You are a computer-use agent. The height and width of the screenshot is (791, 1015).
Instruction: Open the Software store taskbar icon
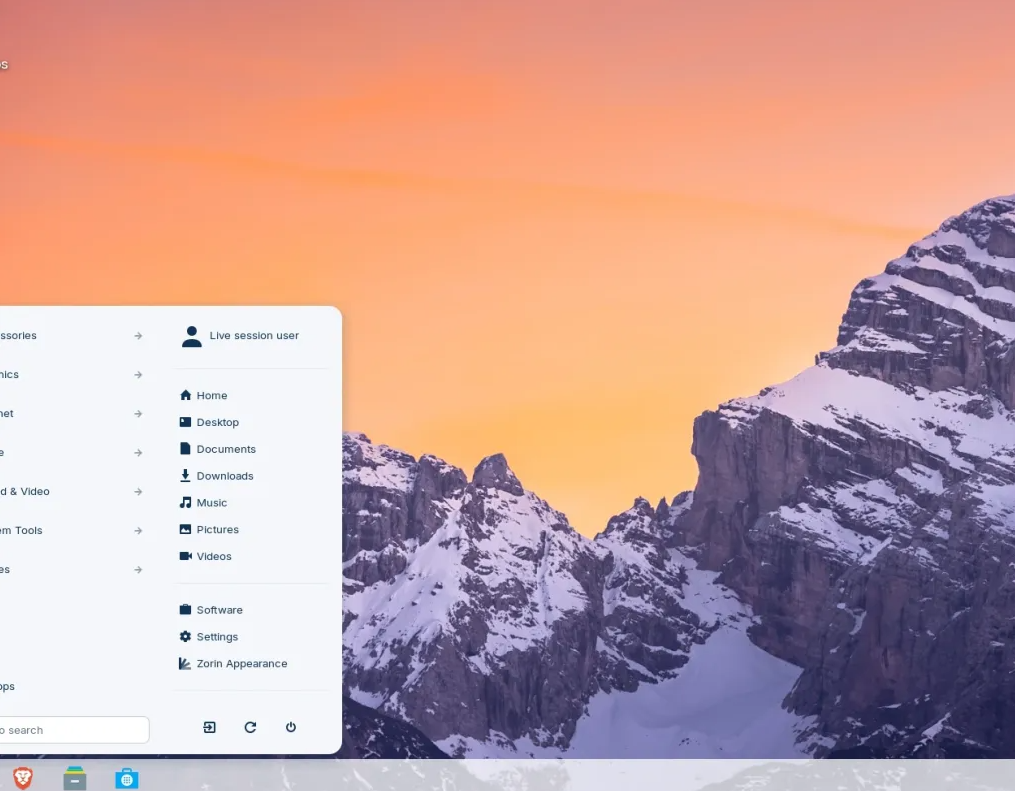pos(127,778)
